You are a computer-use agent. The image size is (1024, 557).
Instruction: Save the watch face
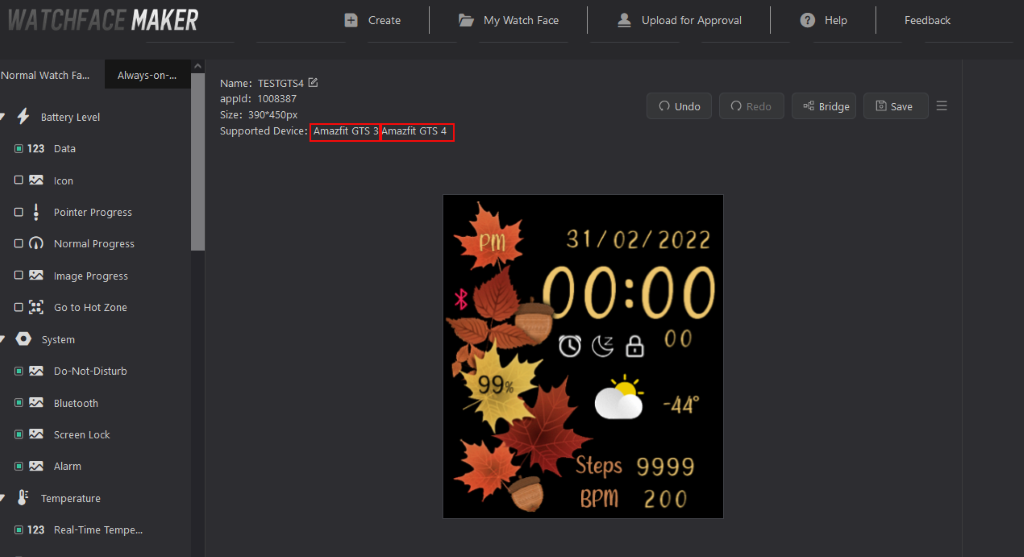tap(895, 106)
